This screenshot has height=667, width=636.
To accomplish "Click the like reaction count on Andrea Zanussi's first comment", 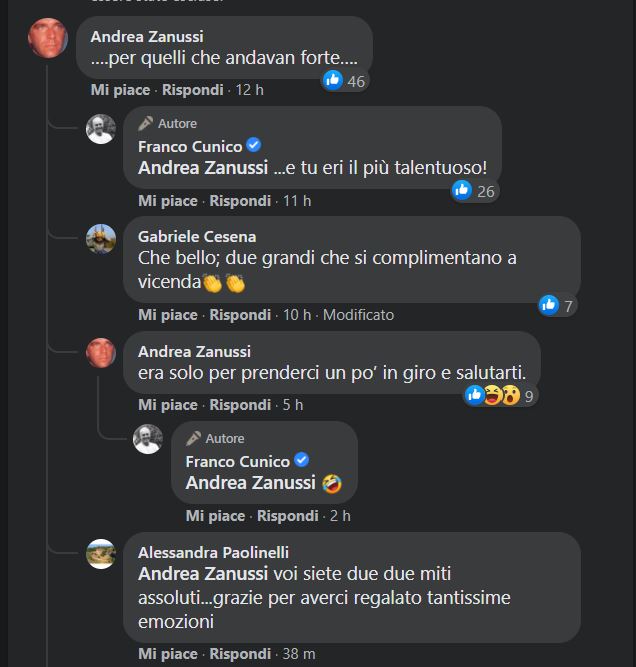I will pos(345,81).
